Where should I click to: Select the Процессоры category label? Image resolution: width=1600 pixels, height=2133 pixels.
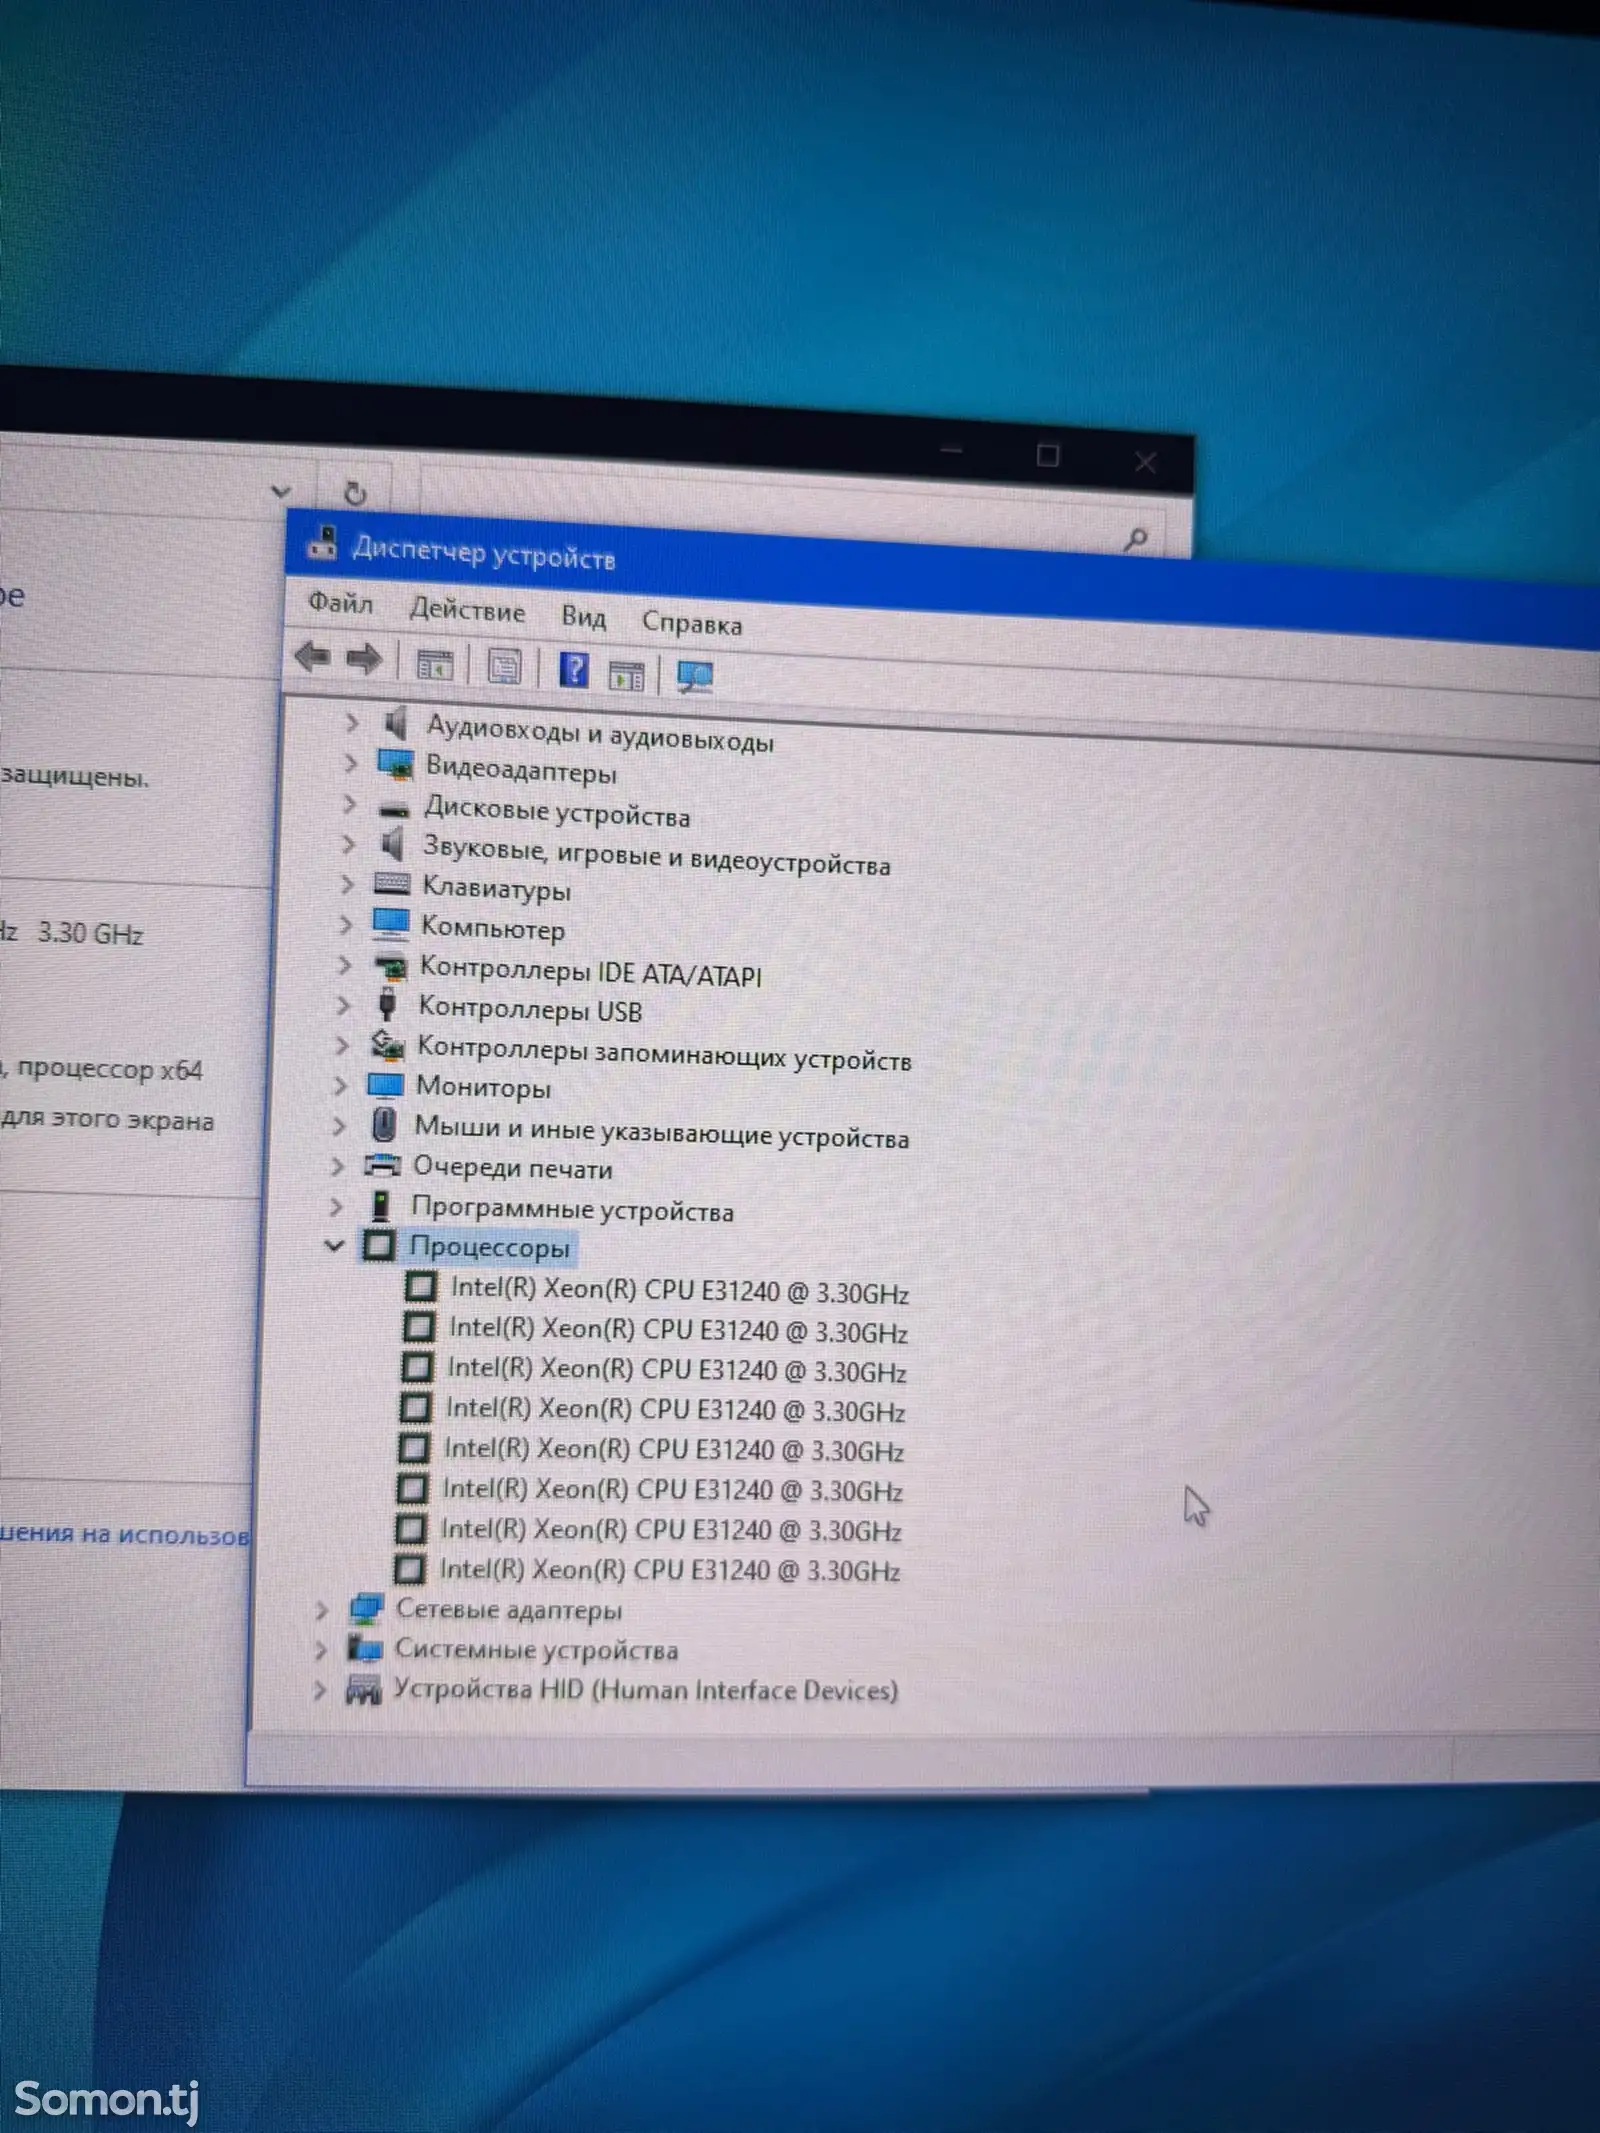click(x=489, y=1248)
